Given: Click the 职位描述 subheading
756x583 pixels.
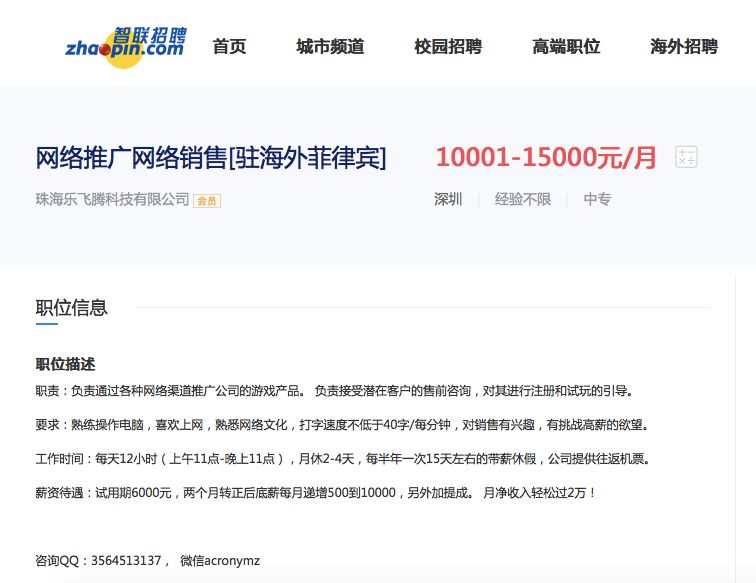Looking at the screenshot, I should click(65, 364).
